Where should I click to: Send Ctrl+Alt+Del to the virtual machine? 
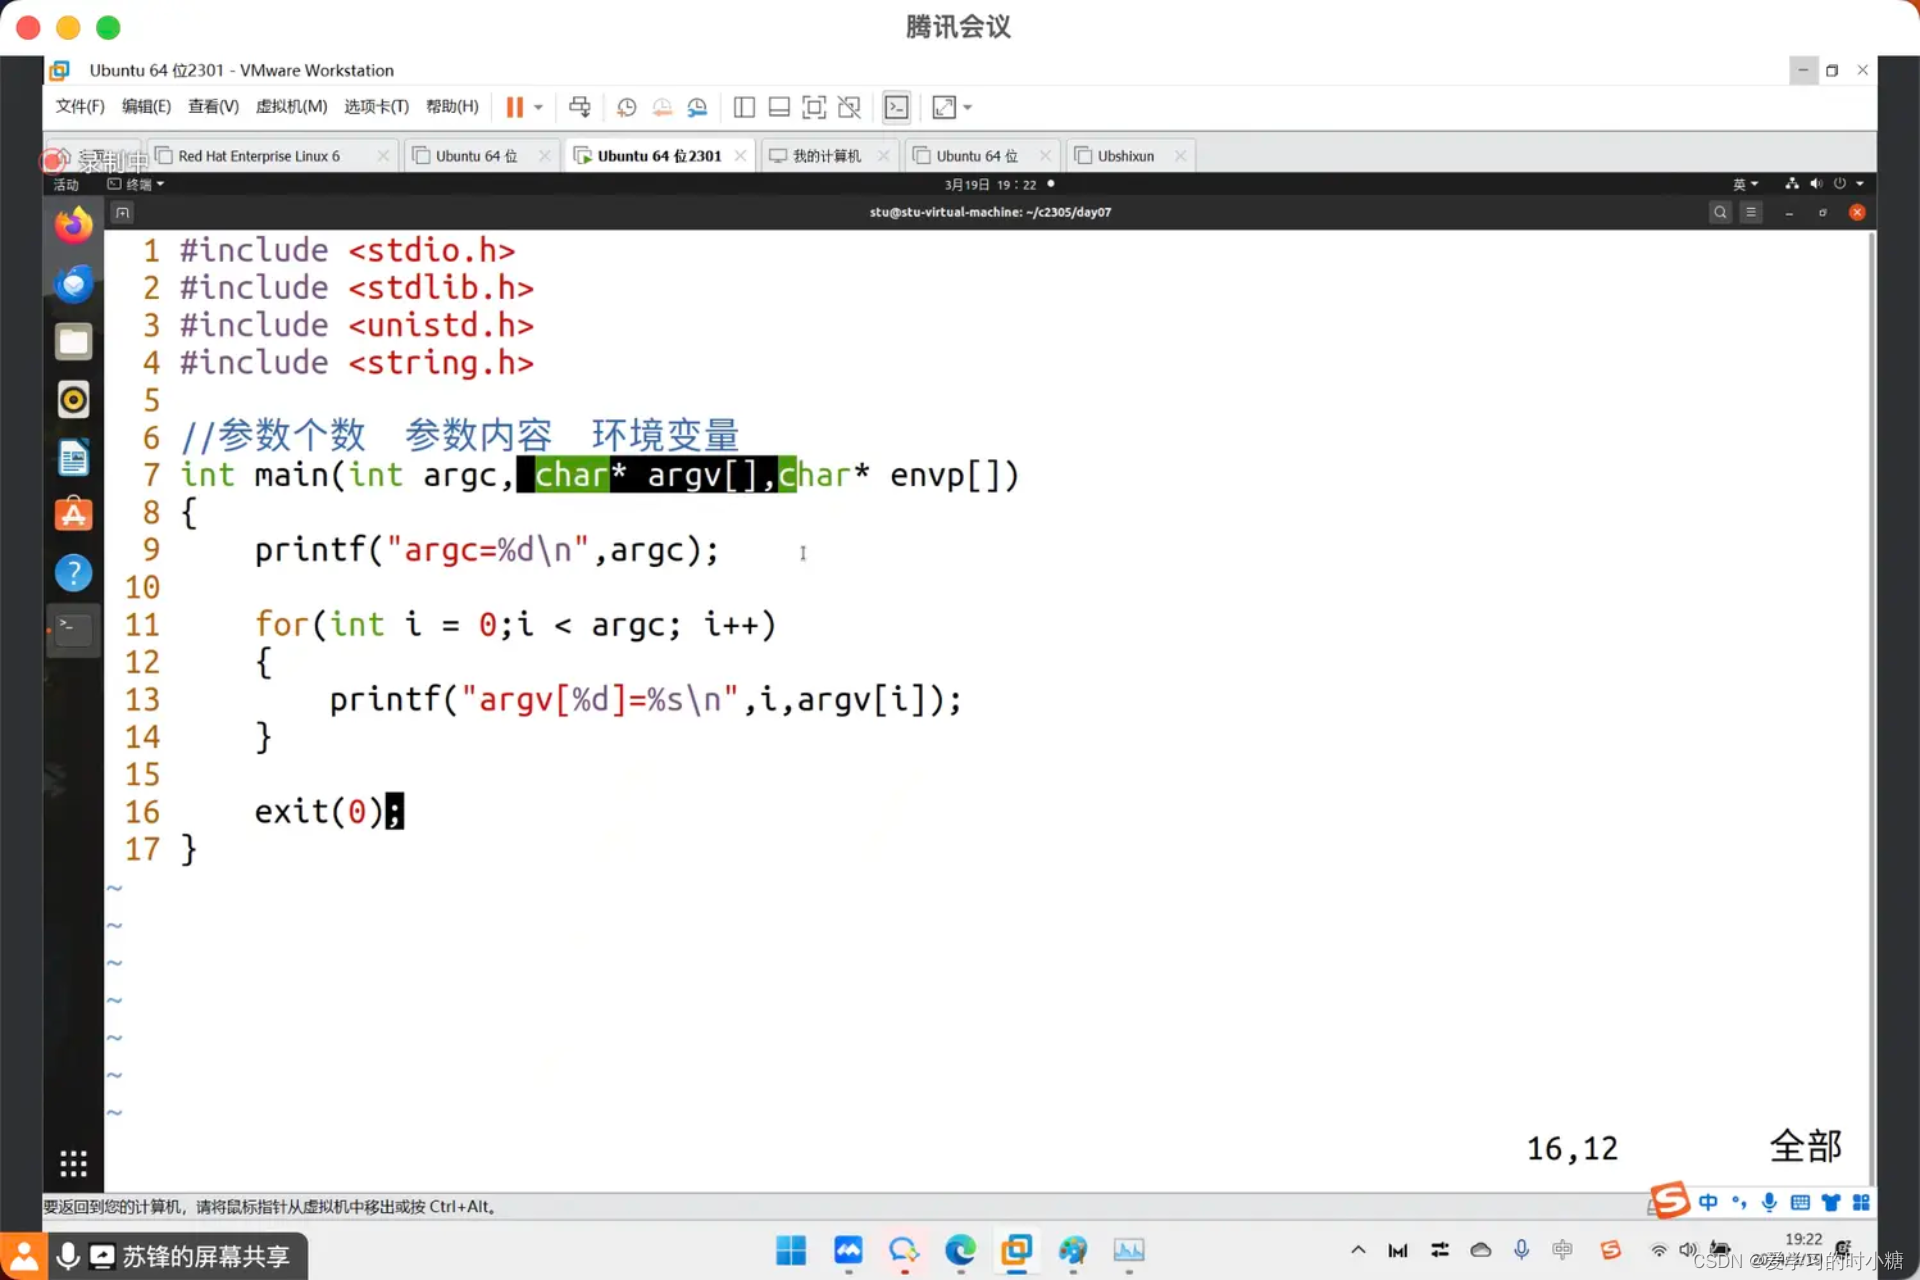[x=579, y=107]
